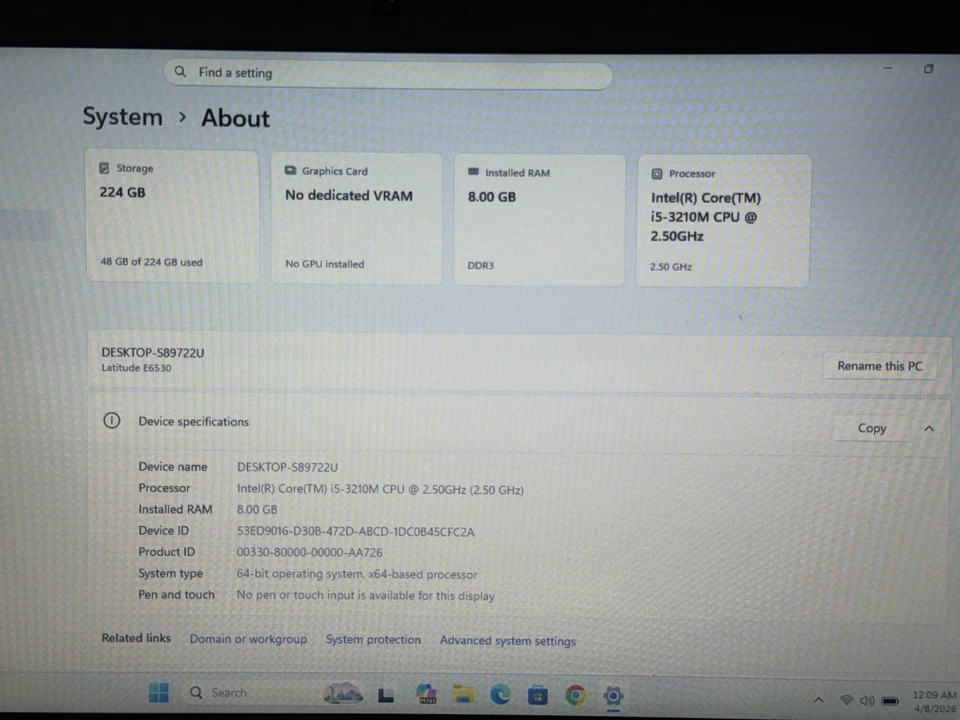
Task: Open Domain or workgroup link
Action: pyautogui.click(x=248, y=639)
